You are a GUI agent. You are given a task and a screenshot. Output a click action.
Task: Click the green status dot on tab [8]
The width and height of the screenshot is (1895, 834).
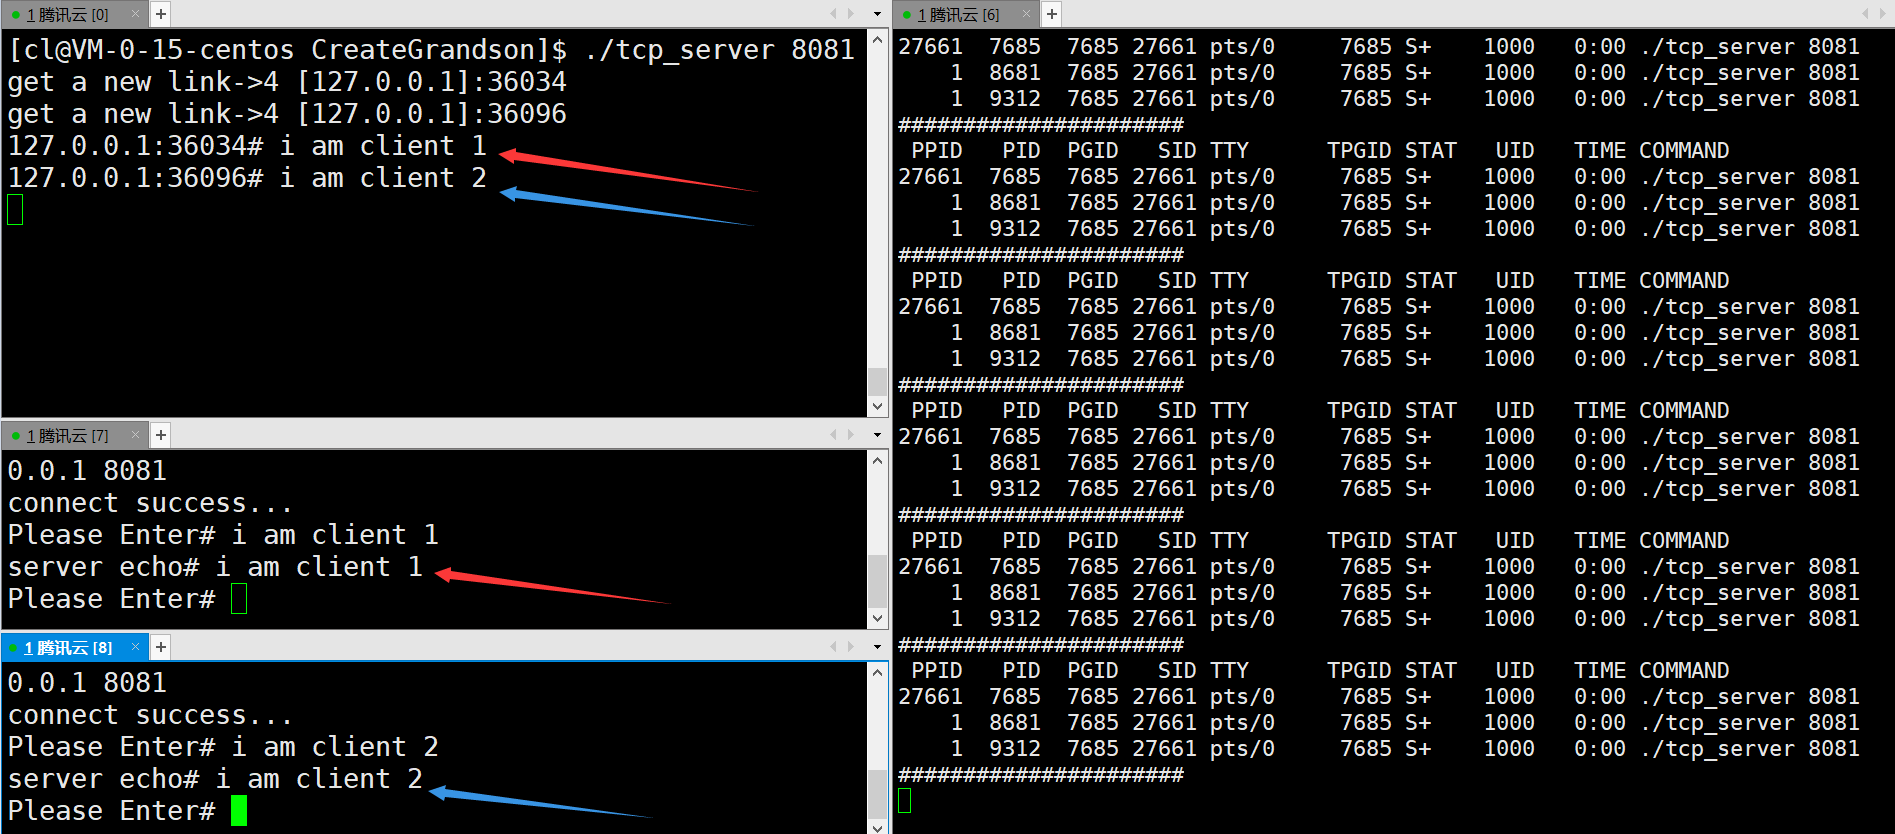(14, 648)
